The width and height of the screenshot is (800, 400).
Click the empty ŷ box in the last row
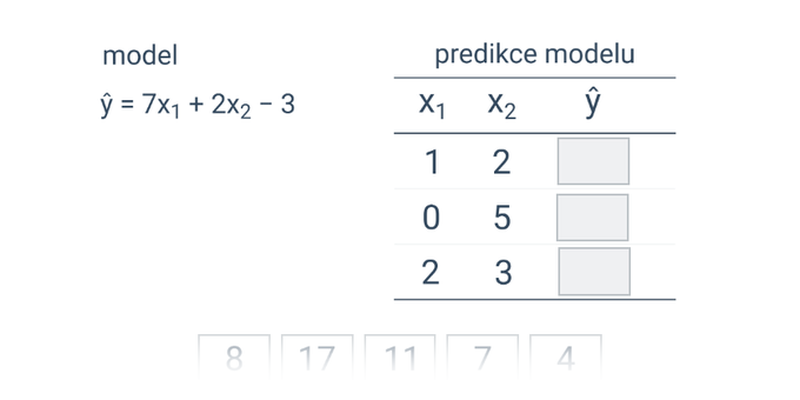click(x=593, y=272)
